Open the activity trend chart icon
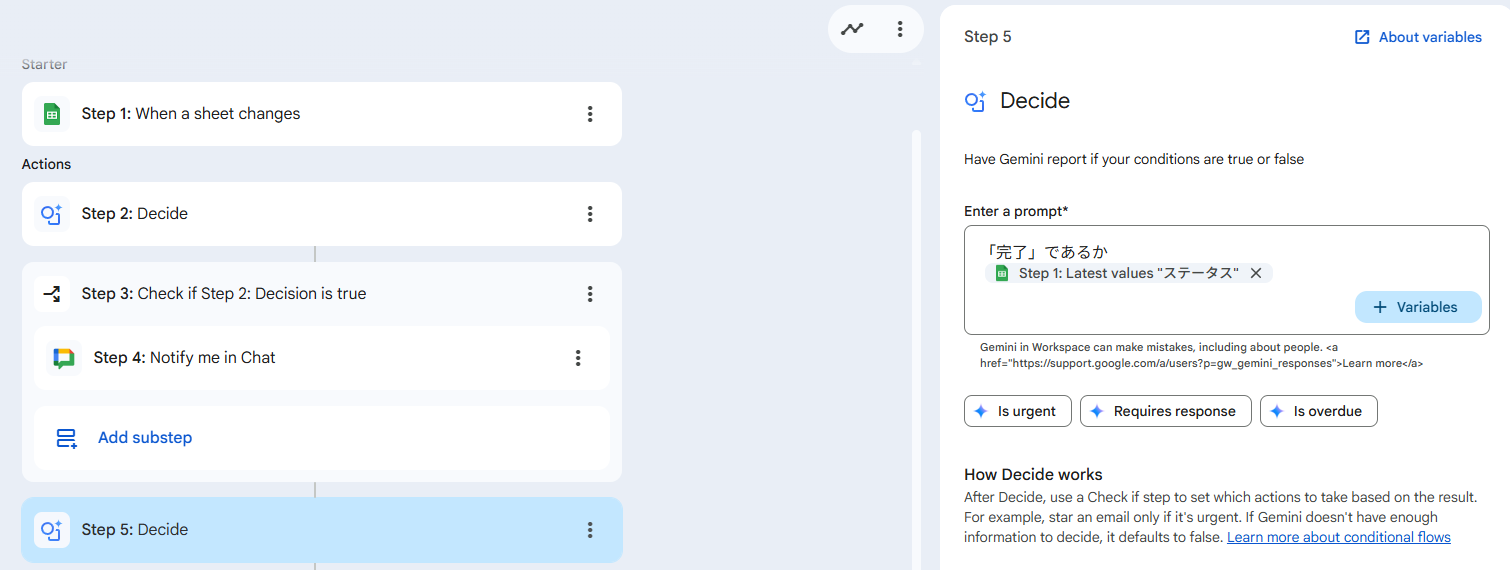Image resolution: width=1510 pixels, height=570 pixels. (x=852, y=29)
